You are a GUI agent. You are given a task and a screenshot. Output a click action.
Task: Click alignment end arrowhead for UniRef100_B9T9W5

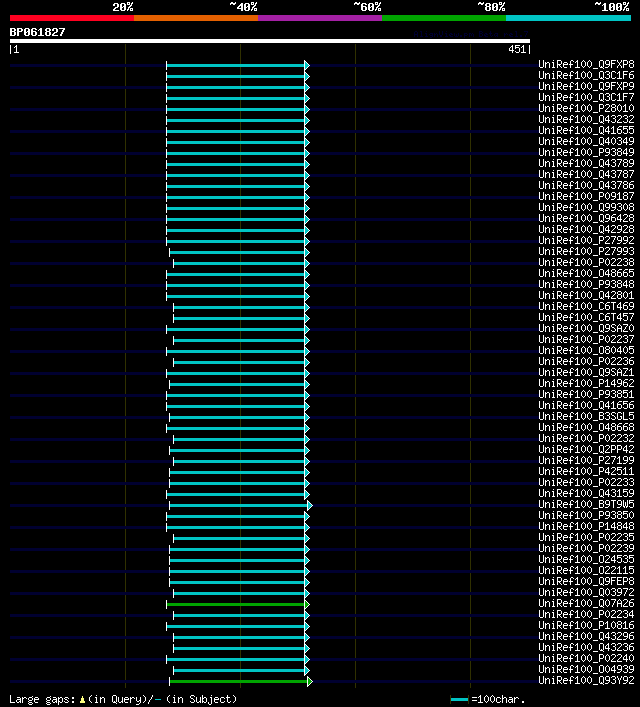click(x=310, y=505)
